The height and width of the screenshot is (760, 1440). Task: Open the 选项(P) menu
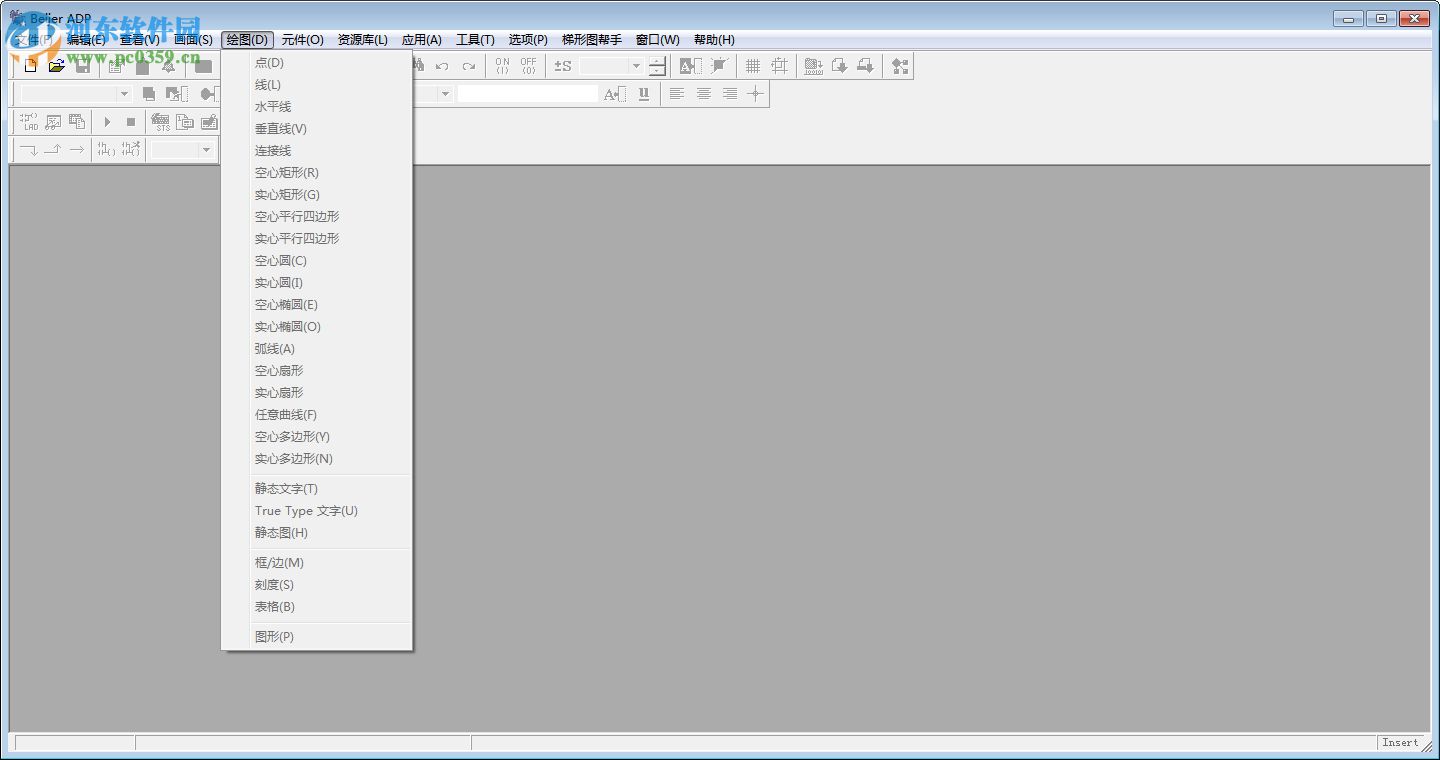point(529,40)
